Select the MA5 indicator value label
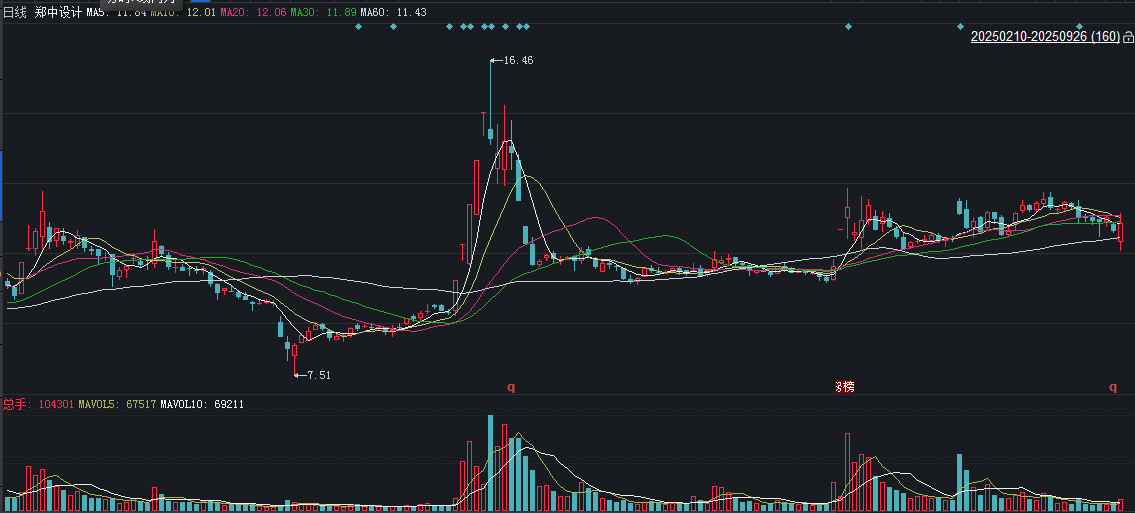The height and width of the screenshot is (513, 1135). [116, 12]
